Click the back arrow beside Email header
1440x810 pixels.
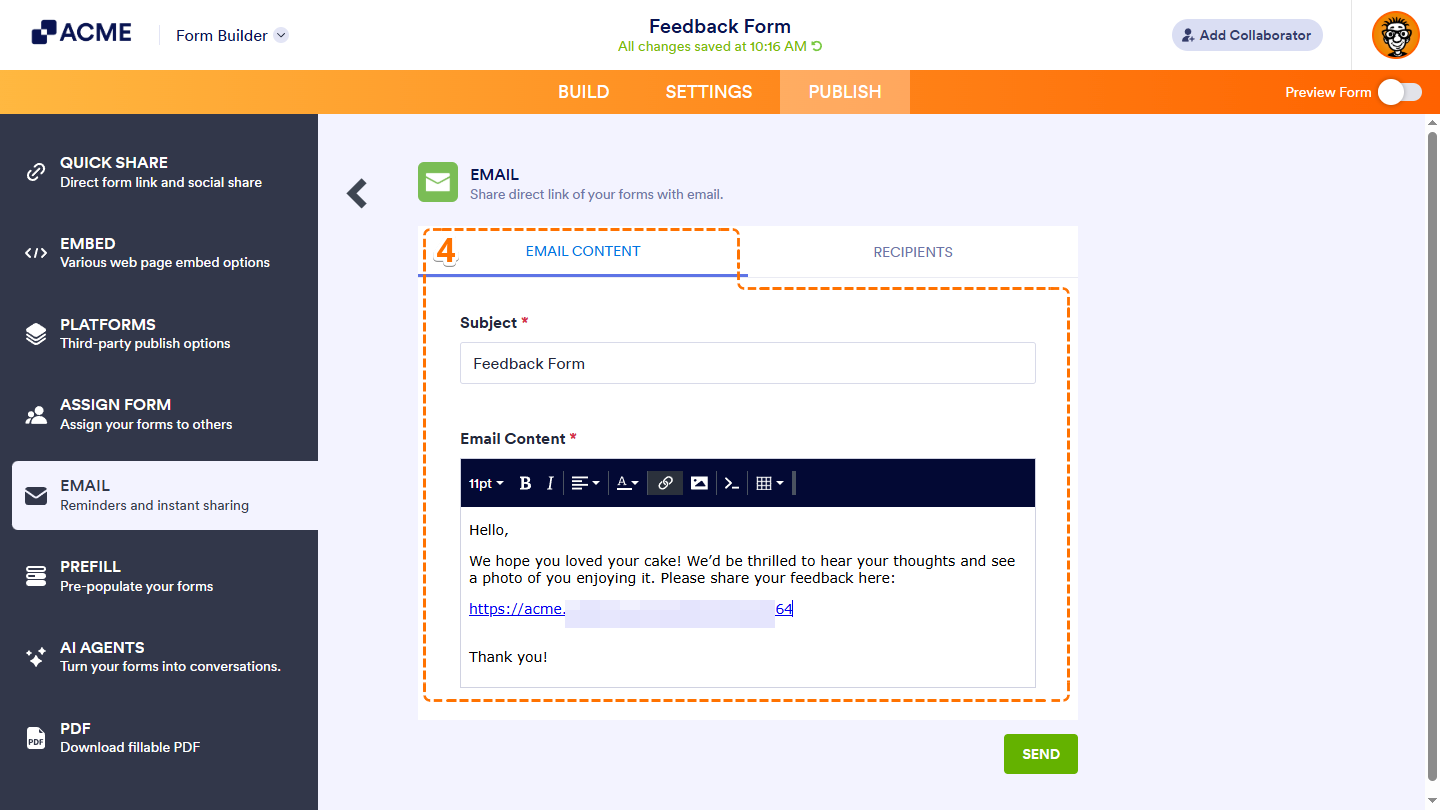click(x=357, y=193)
